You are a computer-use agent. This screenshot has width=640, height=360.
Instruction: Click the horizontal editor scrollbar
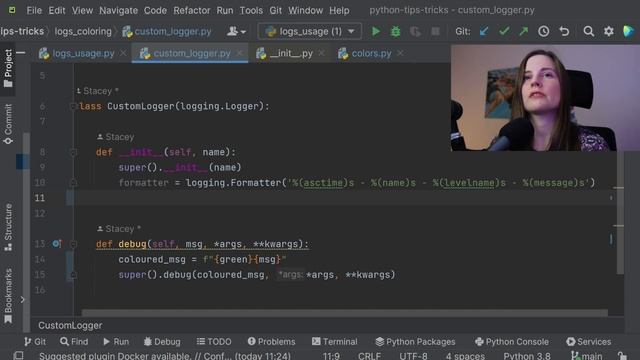click(x=344, y=313)
